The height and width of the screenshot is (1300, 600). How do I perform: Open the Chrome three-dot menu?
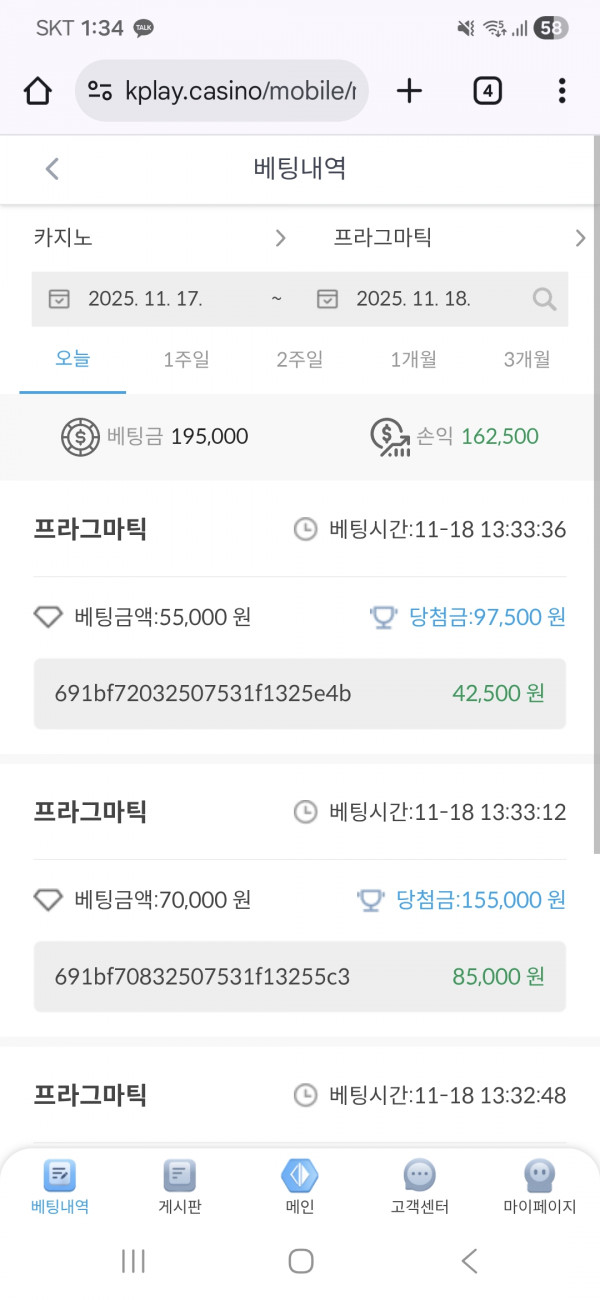562,90
